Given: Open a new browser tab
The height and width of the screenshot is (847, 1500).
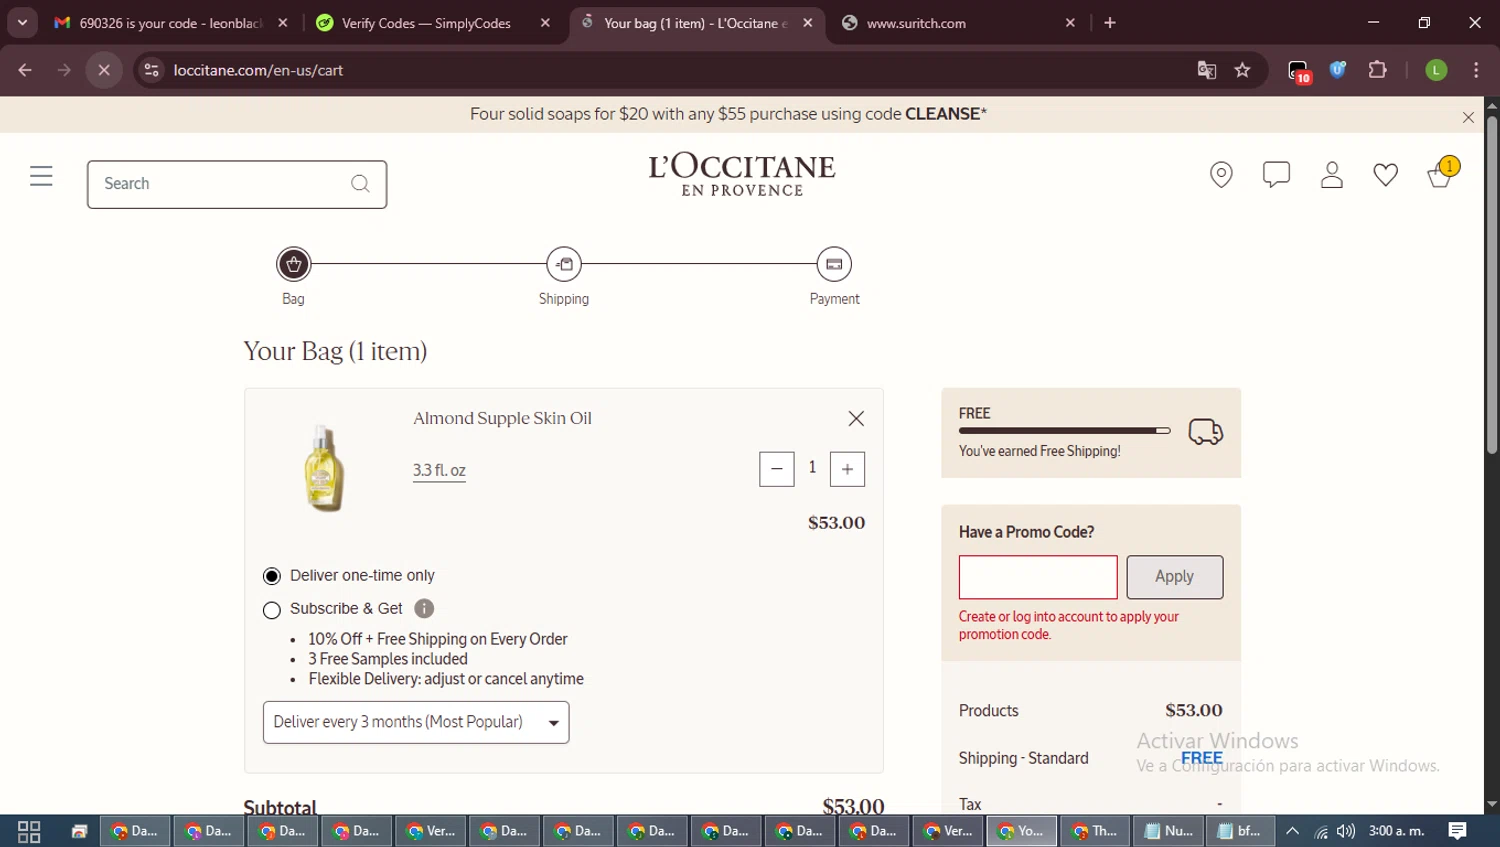Looking at the screenshot, I should click(x=1110, y=23).
